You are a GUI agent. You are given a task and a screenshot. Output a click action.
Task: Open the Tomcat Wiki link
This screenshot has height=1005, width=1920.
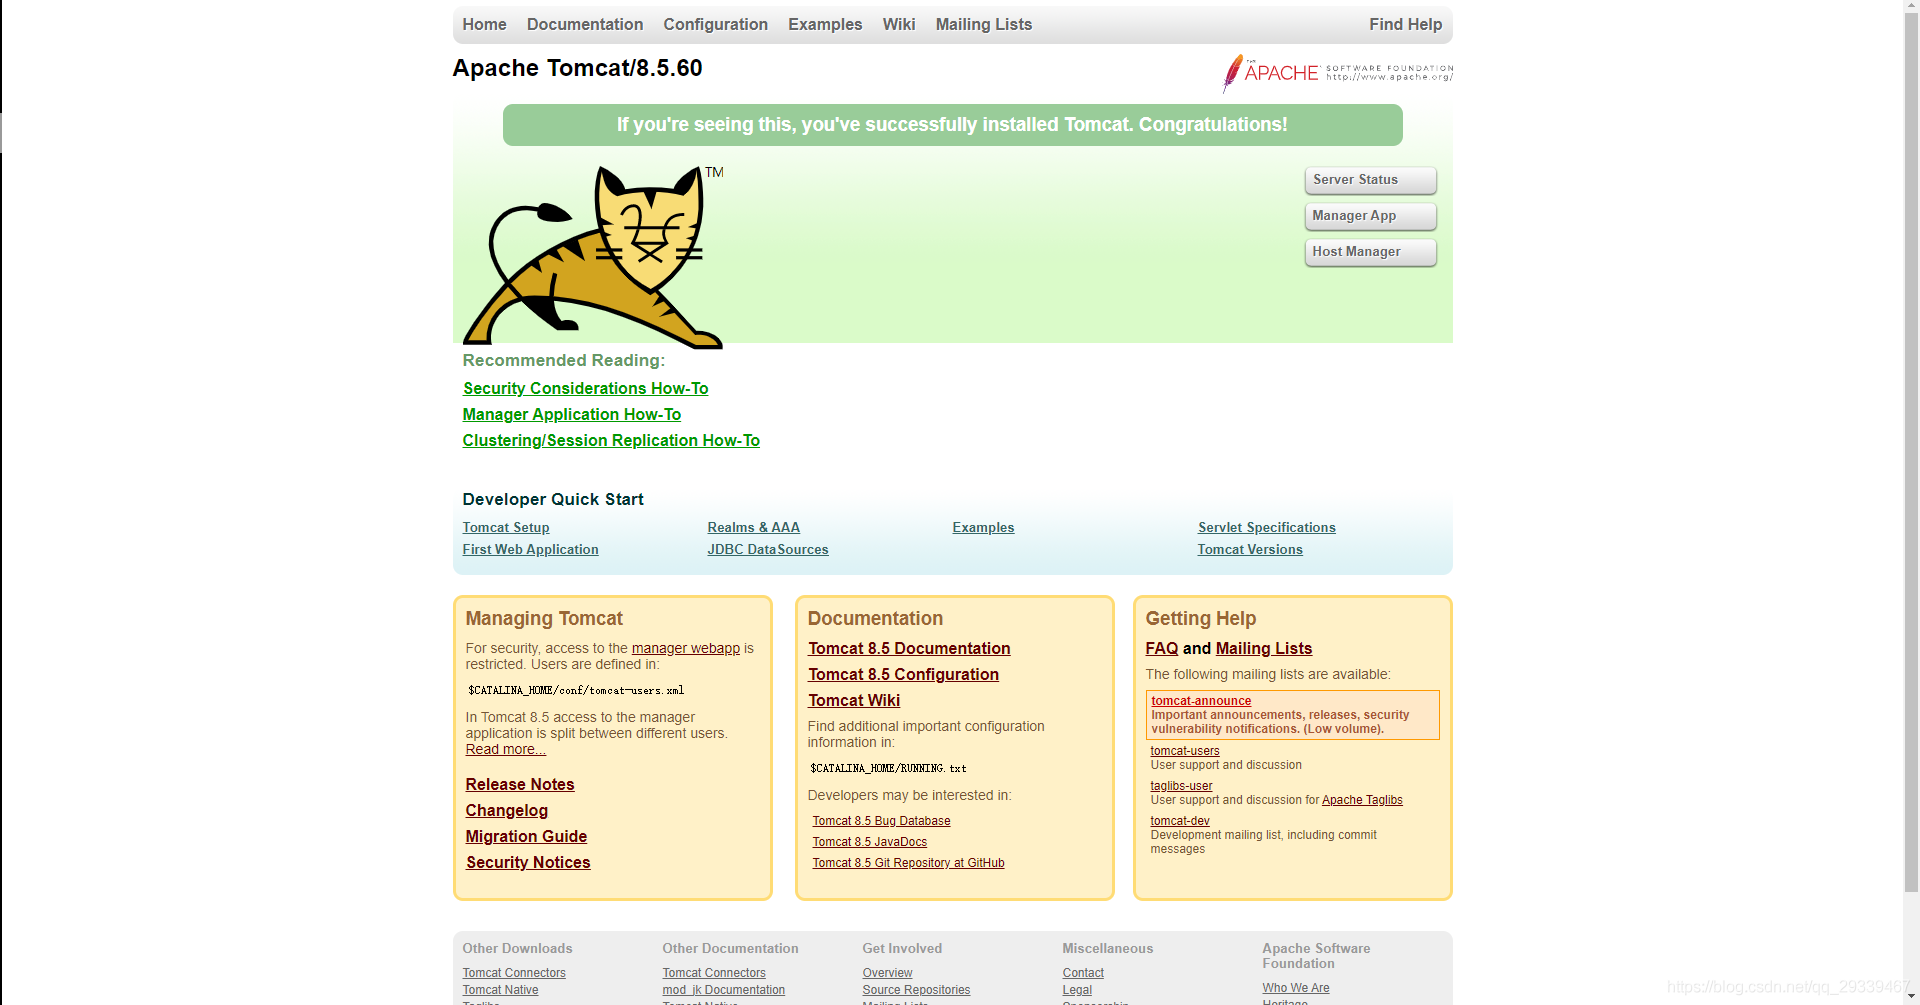pyautogui.click(x=854, y=700)
